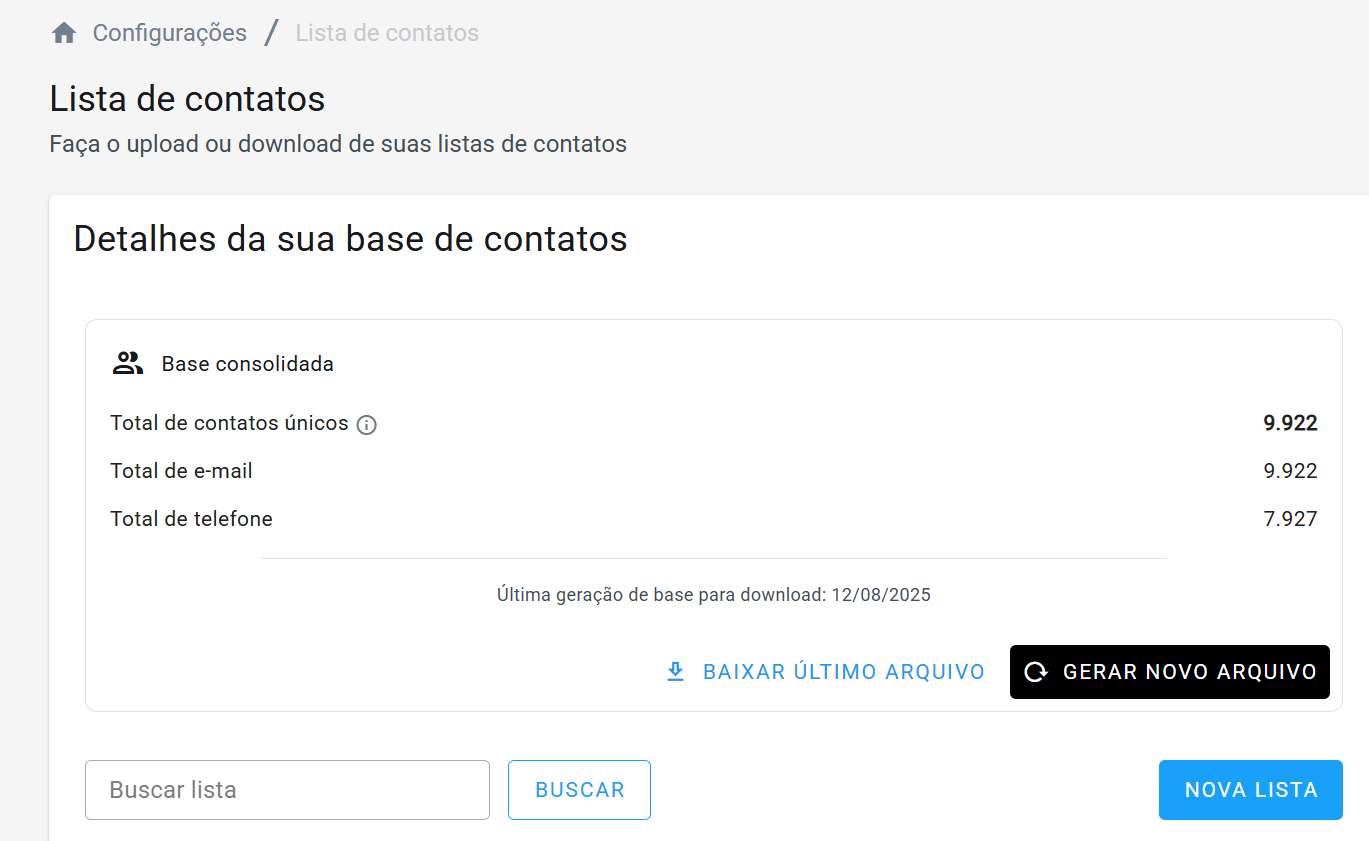This screenshot has width=1369, height=841.
Task: Click the 7.927 phone total value
Action: tap(1290, 519)
